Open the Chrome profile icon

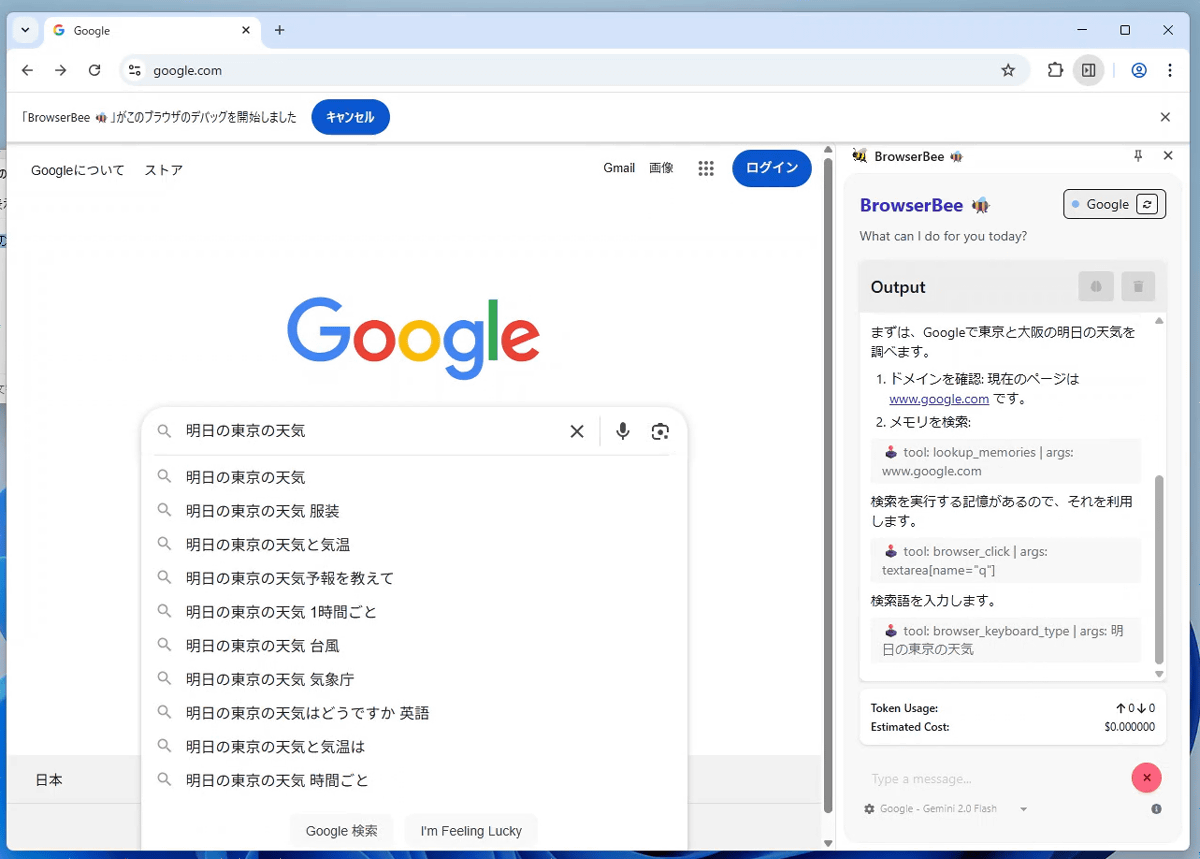pos(1139,70)
